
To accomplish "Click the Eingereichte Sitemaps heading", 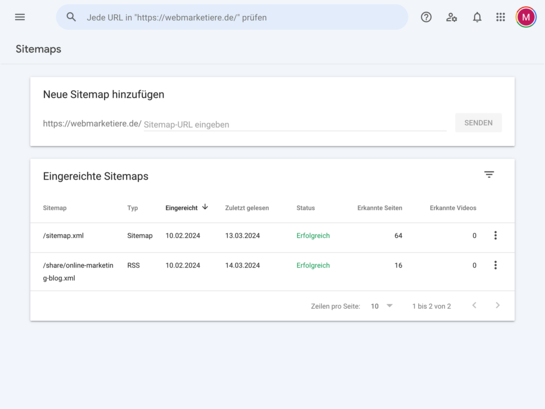I will coord(96,176).
